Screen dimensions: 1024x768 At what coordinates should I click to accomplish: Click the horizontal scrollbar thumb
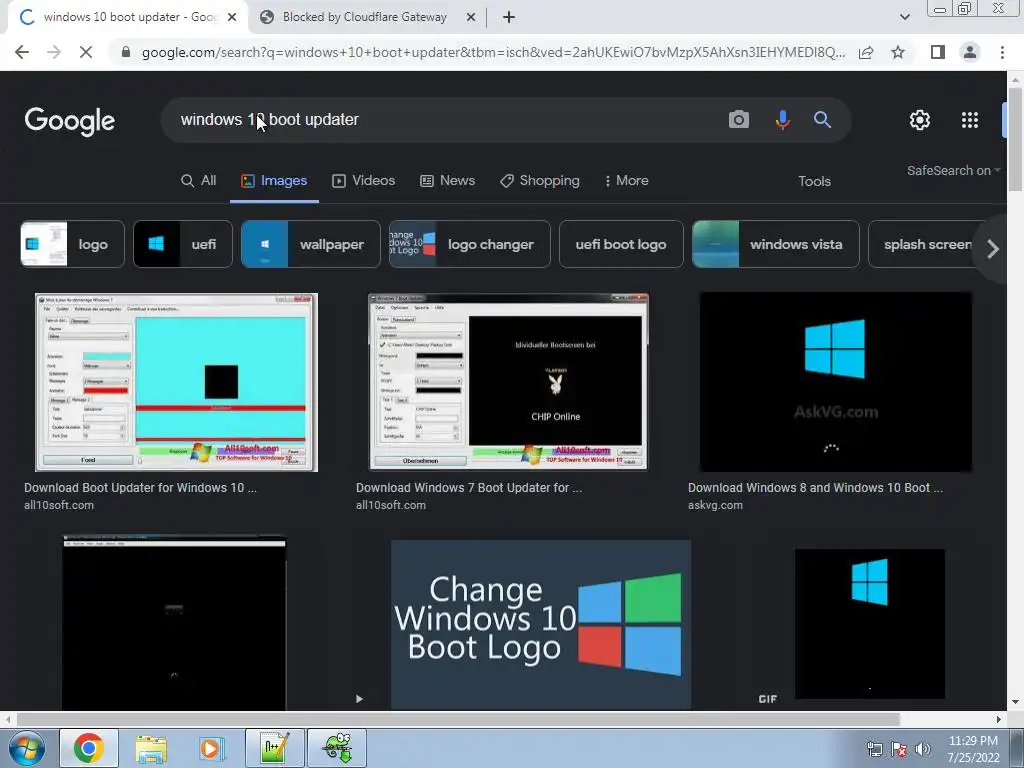coord(457,719)
